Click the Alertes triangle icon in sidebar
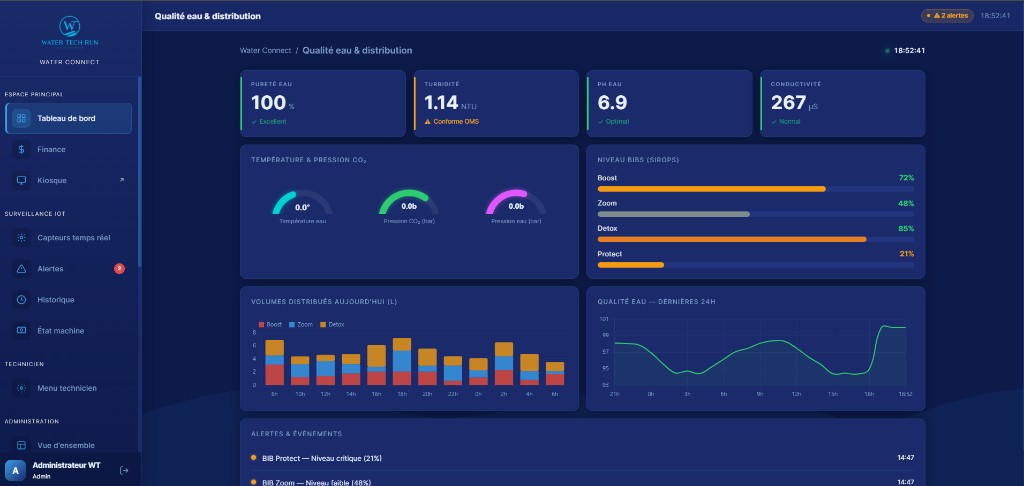 point(22,268)
